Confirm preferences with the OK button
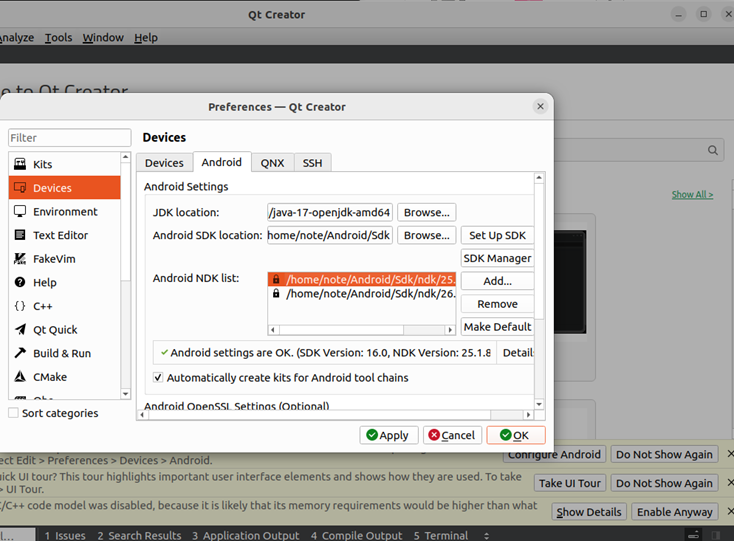The width and height of the screenshot is (734, 541). pyautogui.click(x=516, y=435)
